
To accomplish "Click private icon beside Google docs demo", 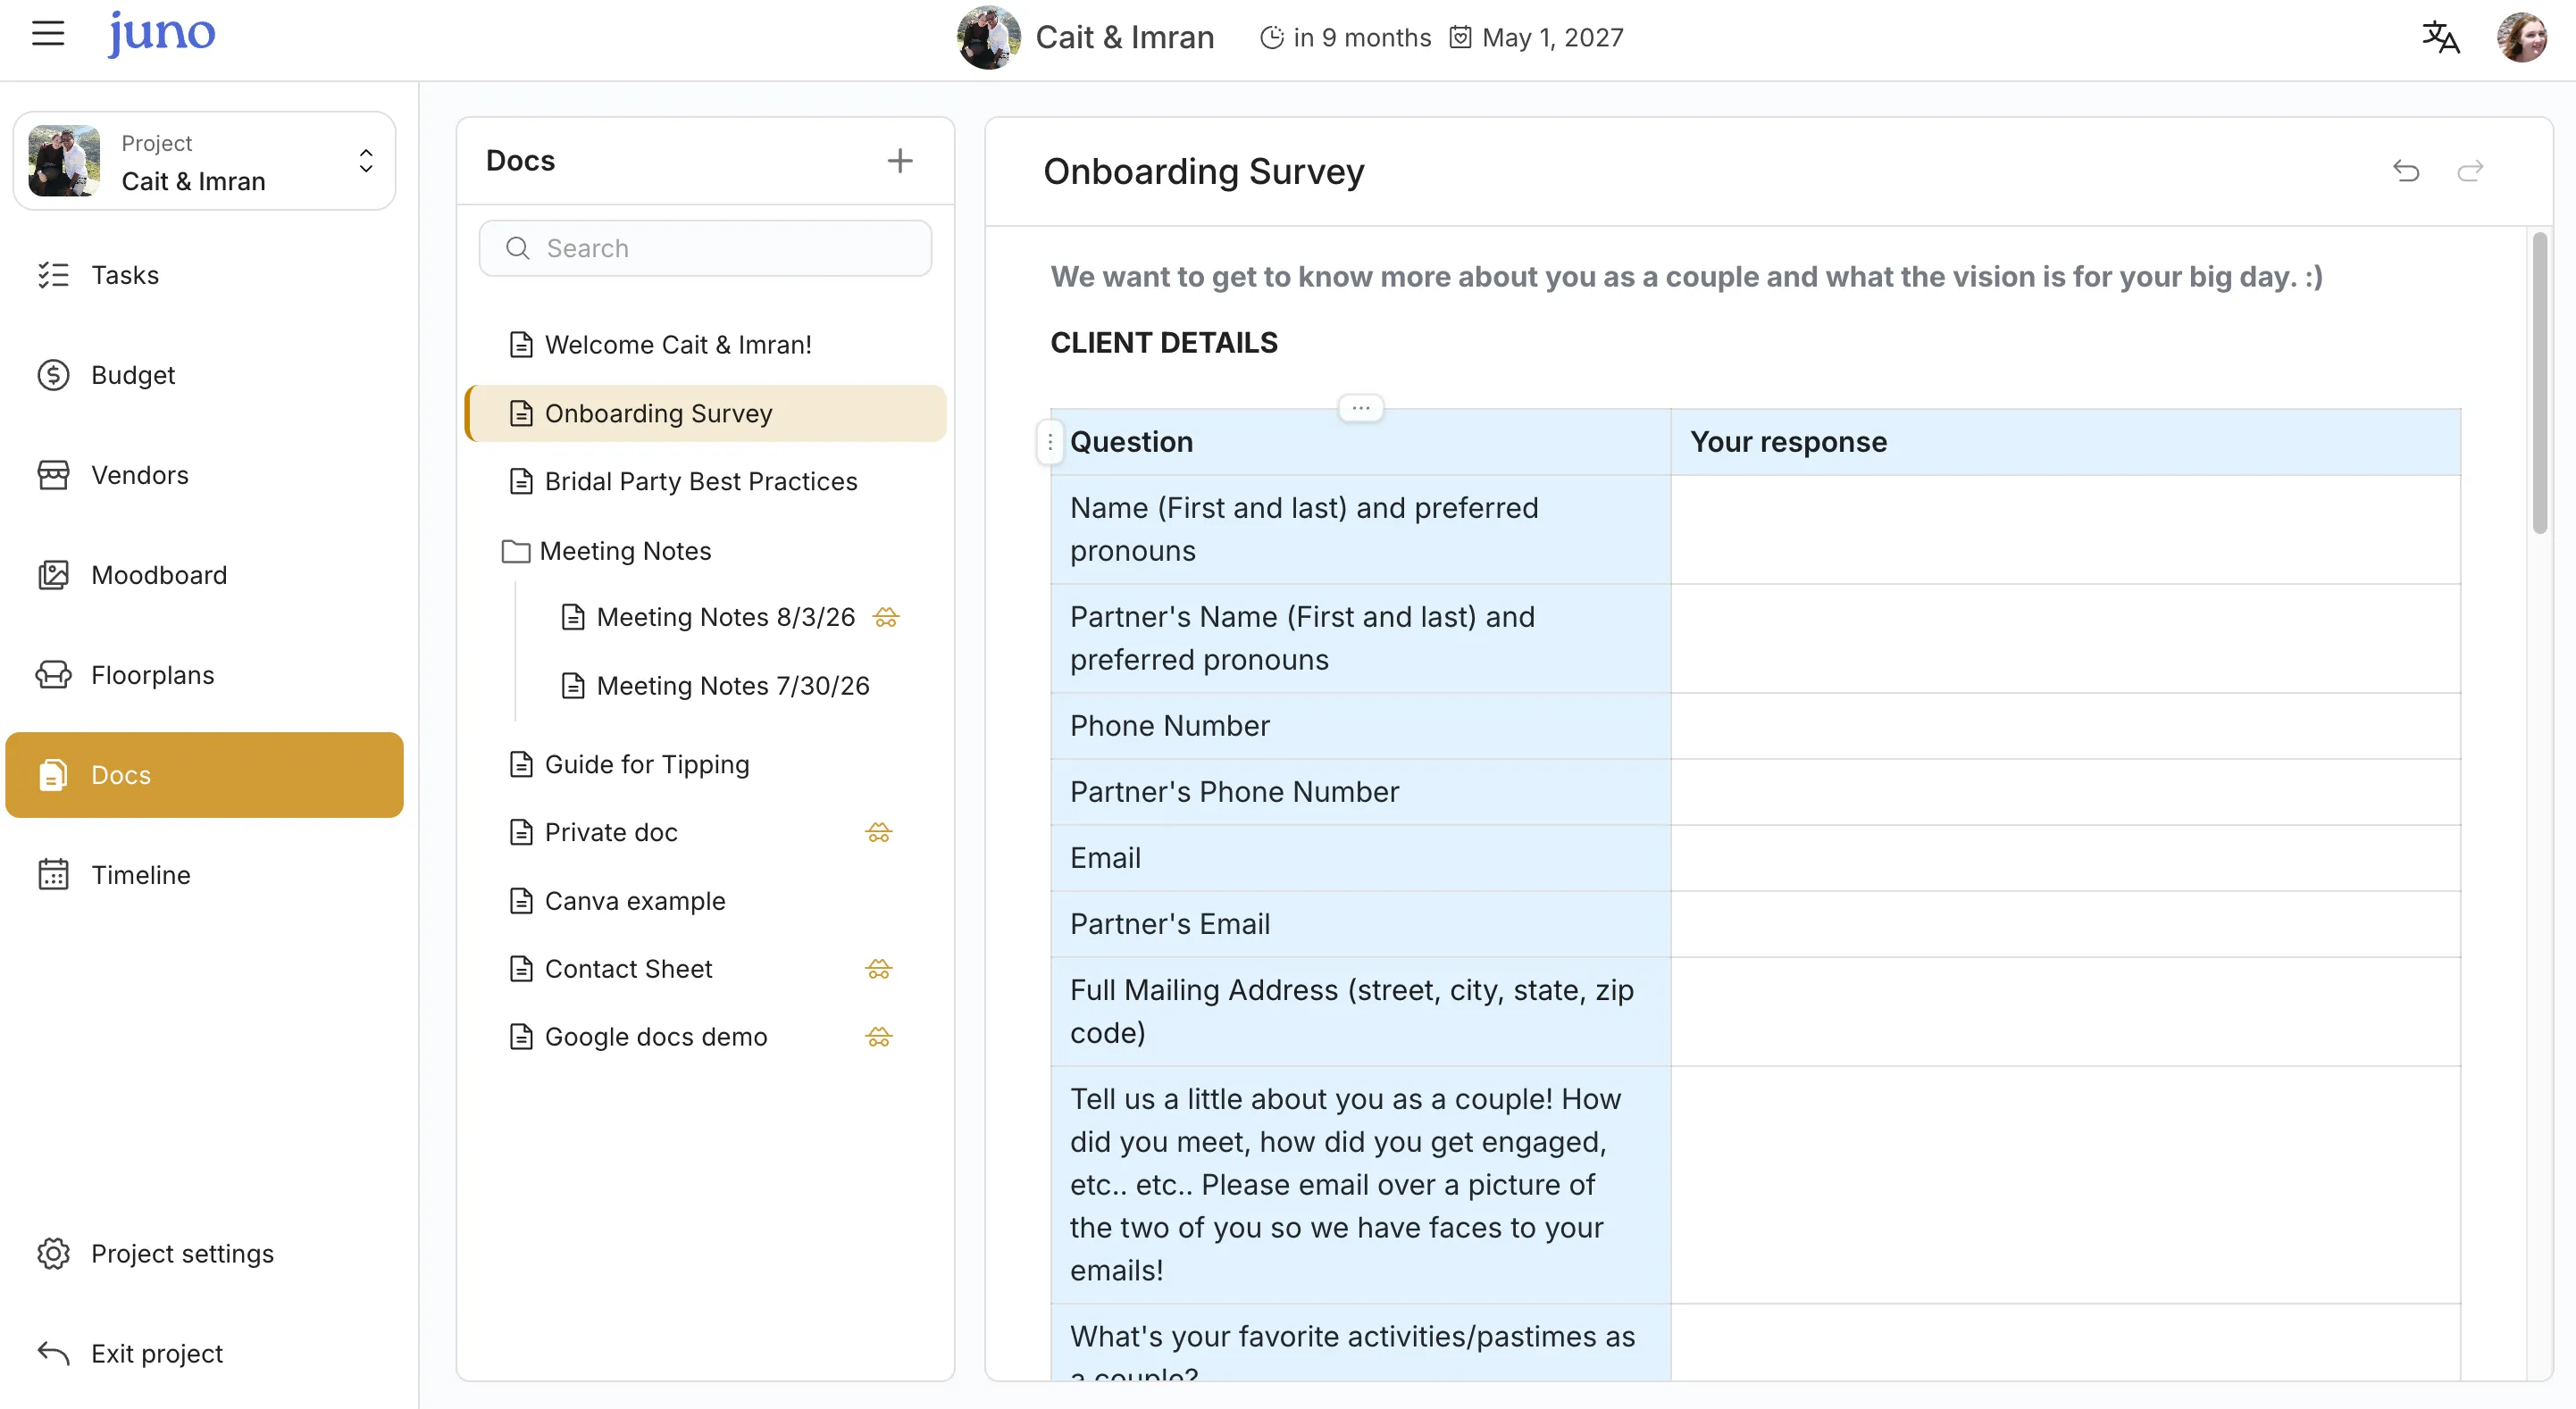I will [x=879, y=1037].
